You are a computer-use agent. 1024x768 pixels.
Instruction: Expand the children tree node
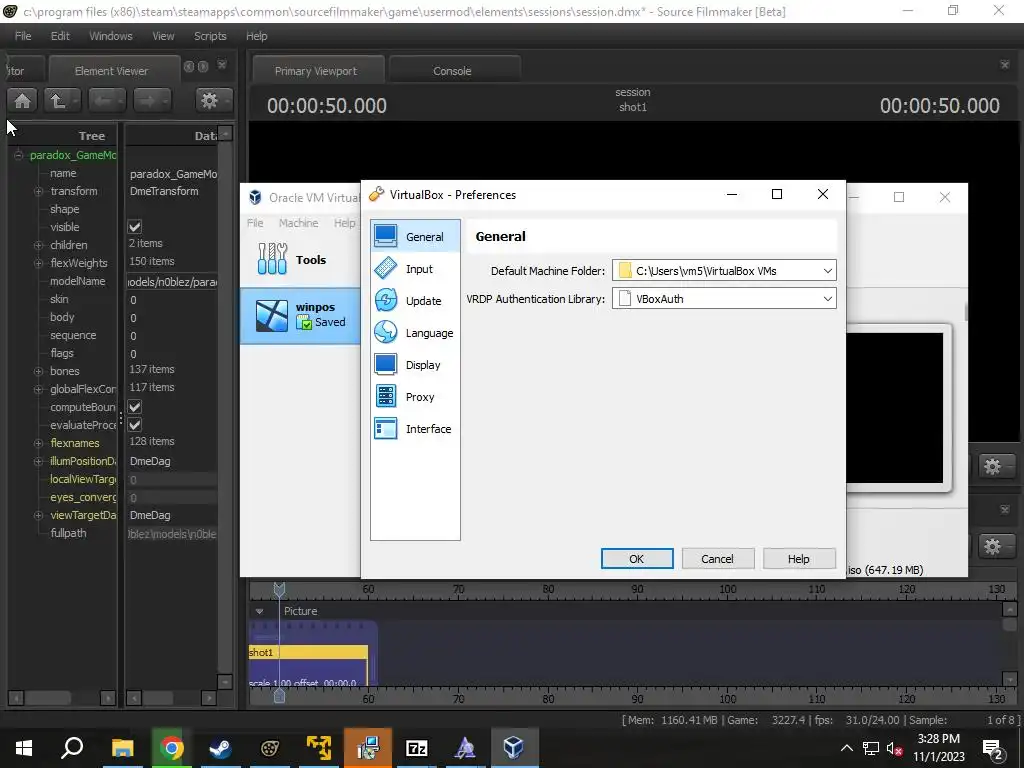click(39, 245)
